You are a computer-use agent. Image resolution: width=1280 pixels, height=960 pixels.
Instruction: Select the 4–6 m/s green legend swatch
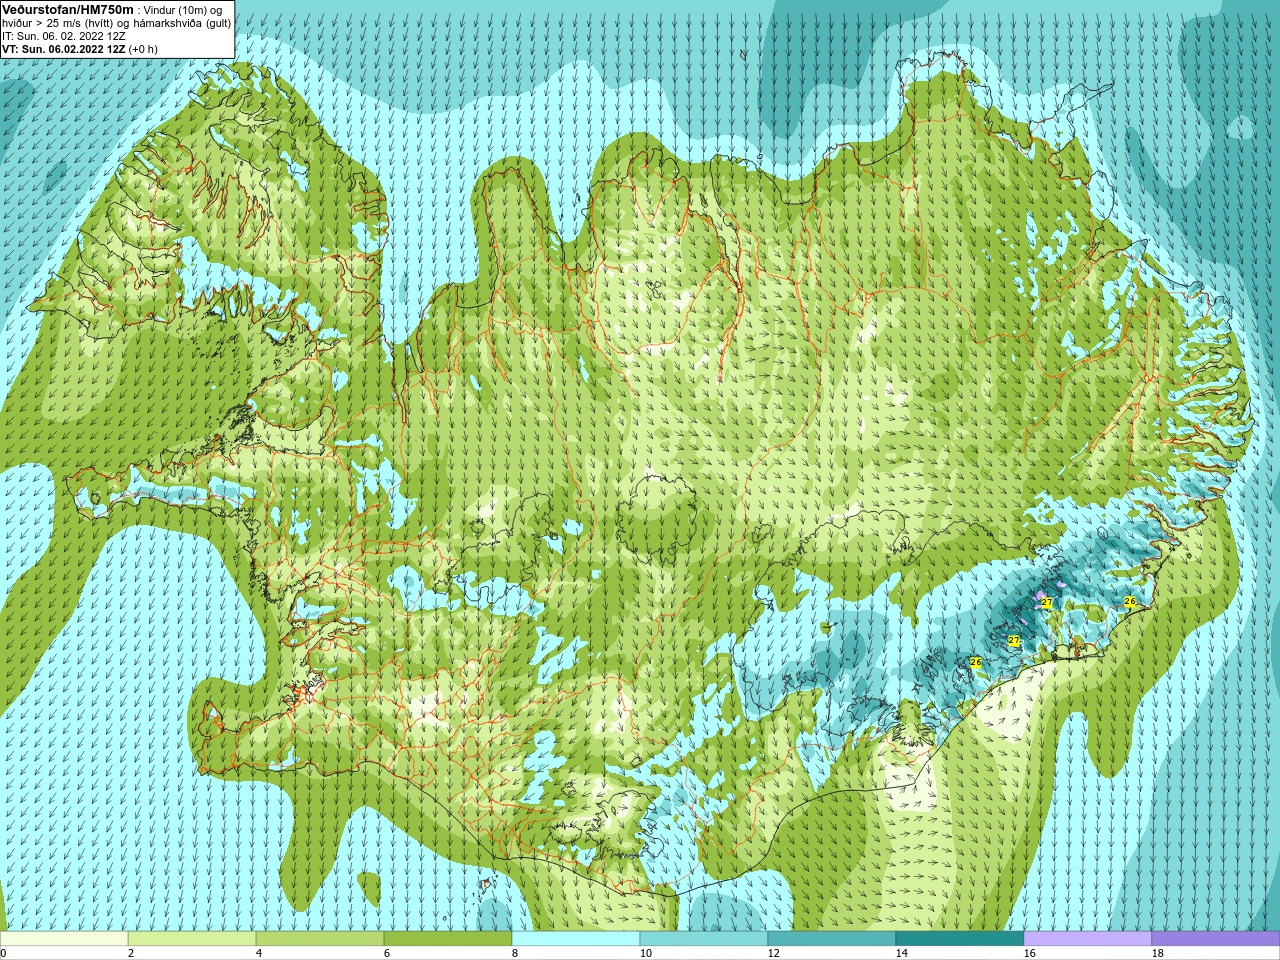320,939
